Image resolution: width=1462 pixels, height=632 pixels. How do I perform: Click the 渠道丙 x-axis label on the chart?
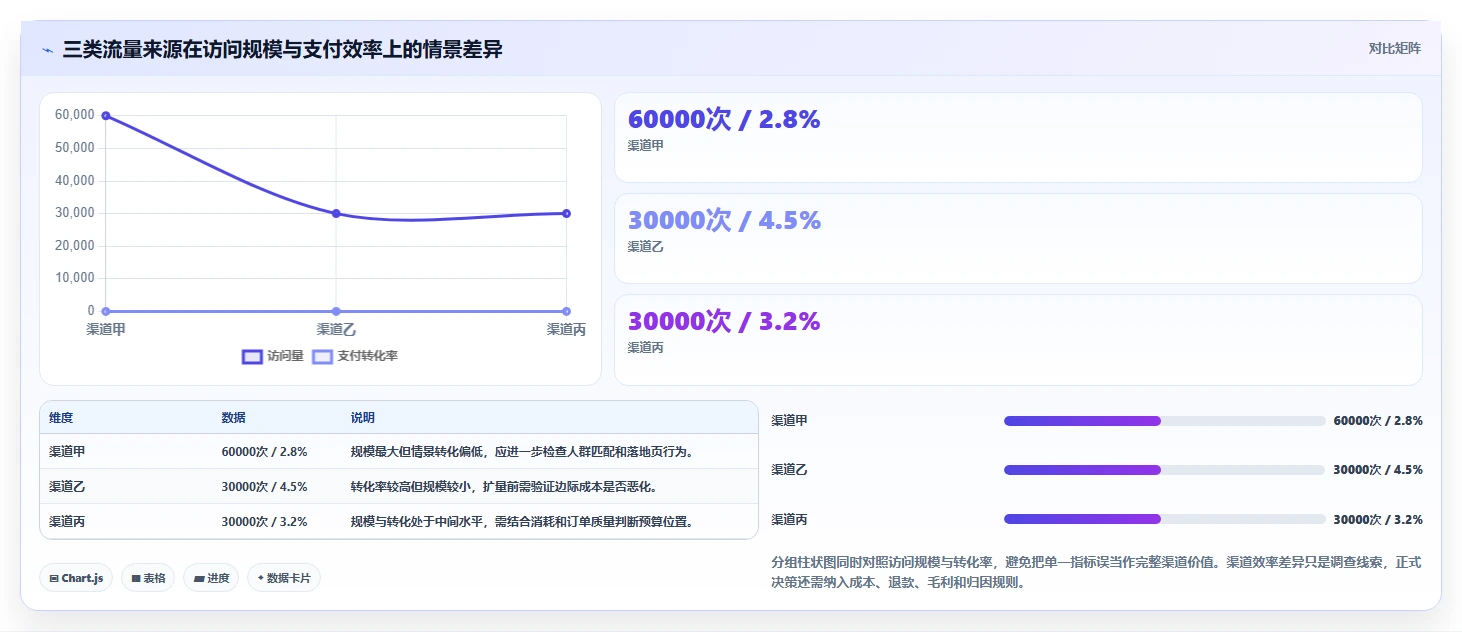coord(566,329)
